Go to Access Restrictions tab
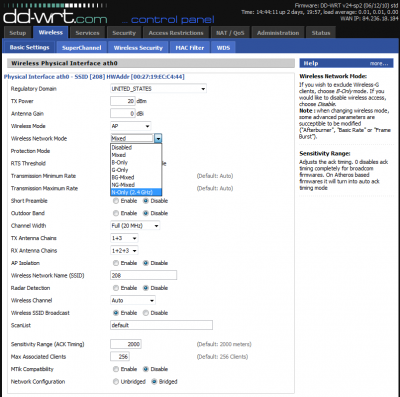 (x=176, y=33)
